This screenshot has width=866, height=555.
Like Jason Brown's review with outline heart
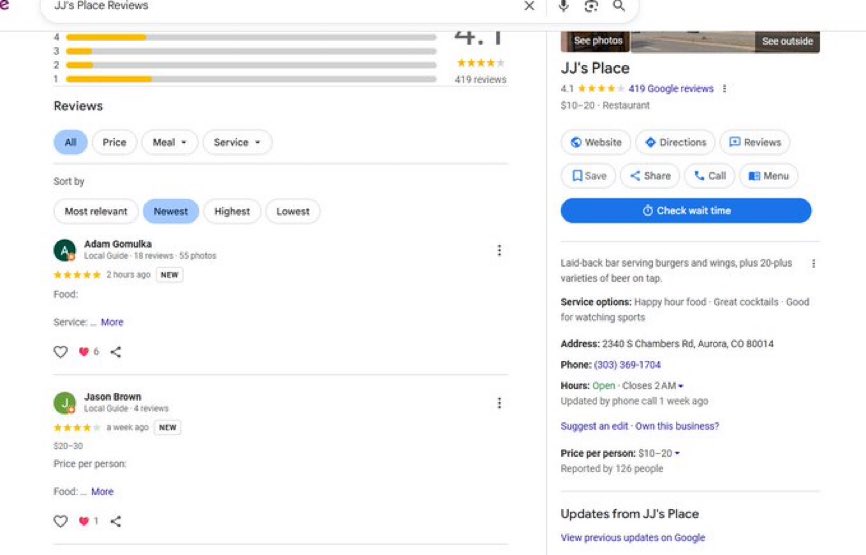click(x=61, y=521)
